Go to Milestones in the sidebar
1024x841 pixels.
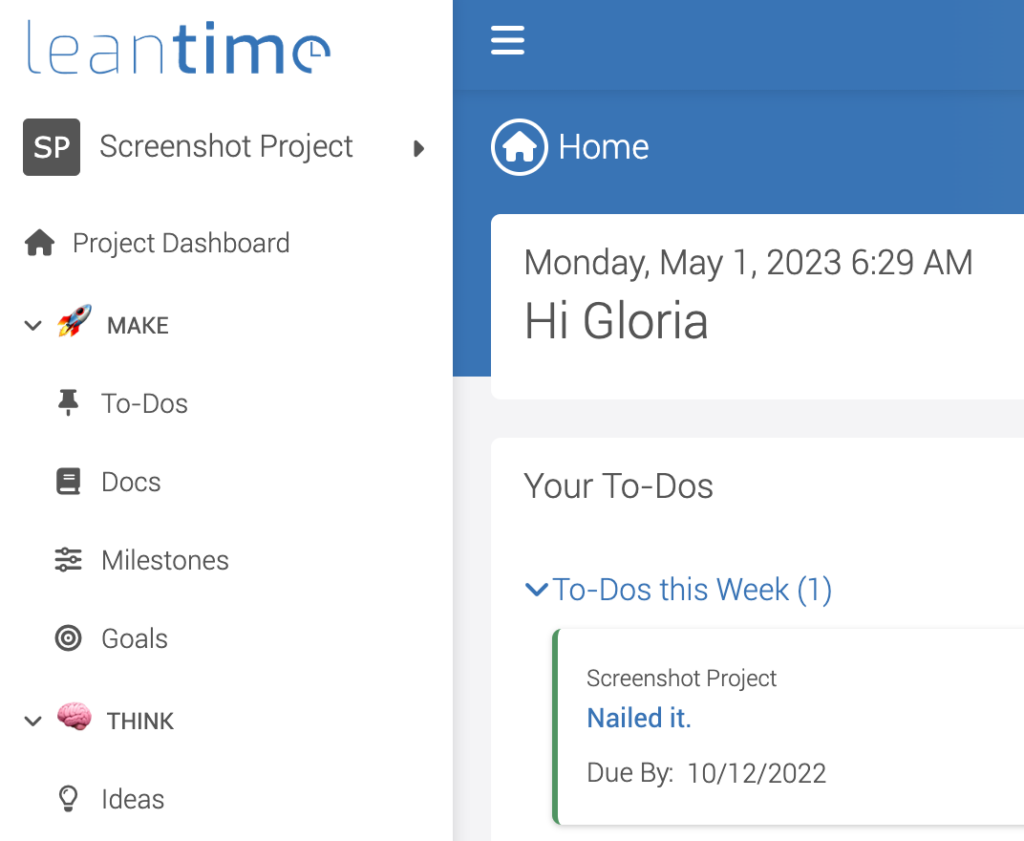[165, 560]
